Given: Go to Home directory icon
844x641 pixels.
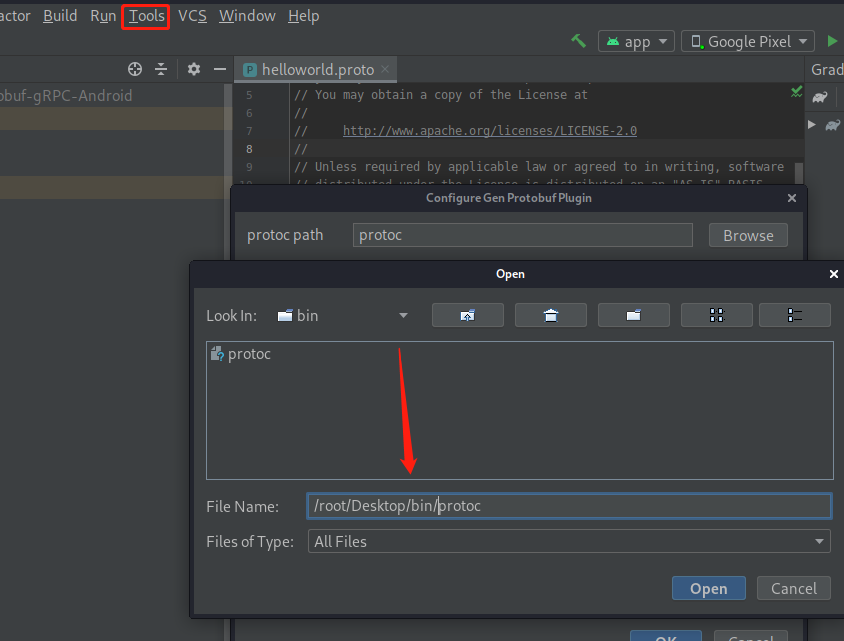Looking at the screenshot, I should [550, 315].
